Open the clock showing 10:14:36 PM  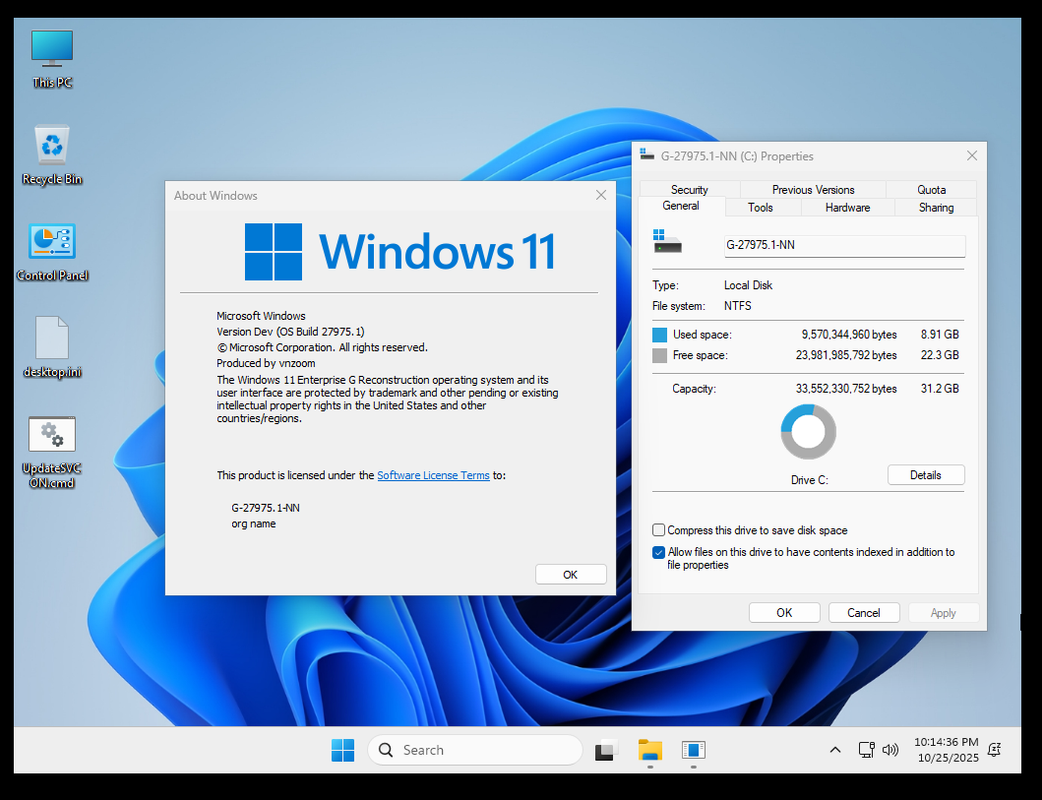(x=946, y=750)
